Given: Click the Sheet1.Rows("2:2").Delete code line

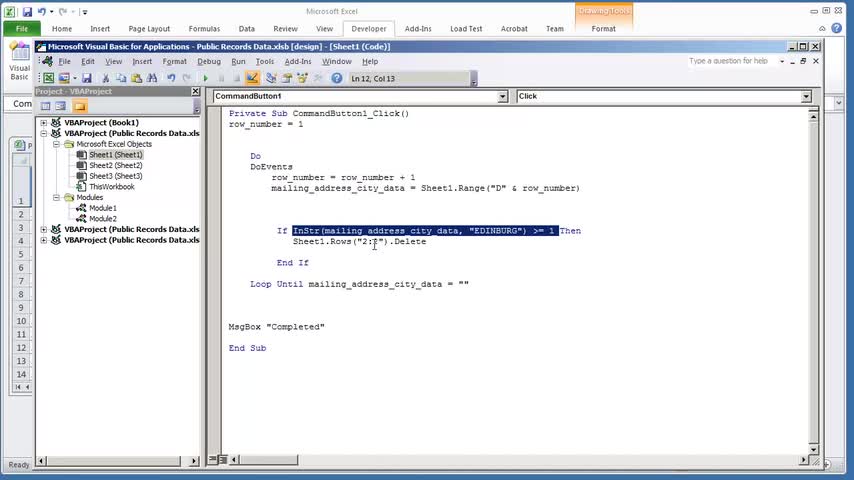Looking at the screenshot, I should (359, 241).
